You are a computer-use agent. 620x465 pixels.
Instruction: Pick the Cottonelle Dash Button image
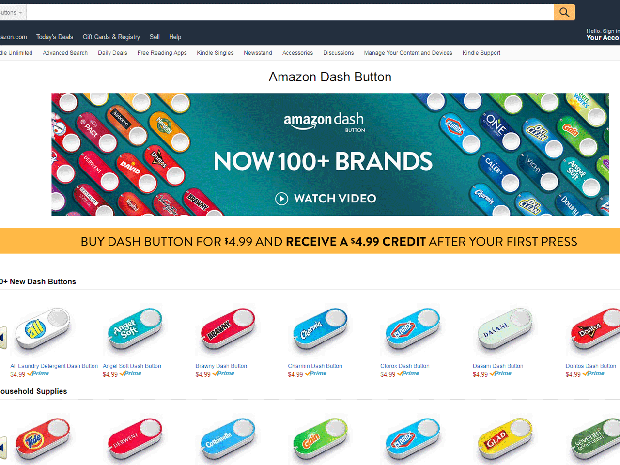[x=227, y=439]
